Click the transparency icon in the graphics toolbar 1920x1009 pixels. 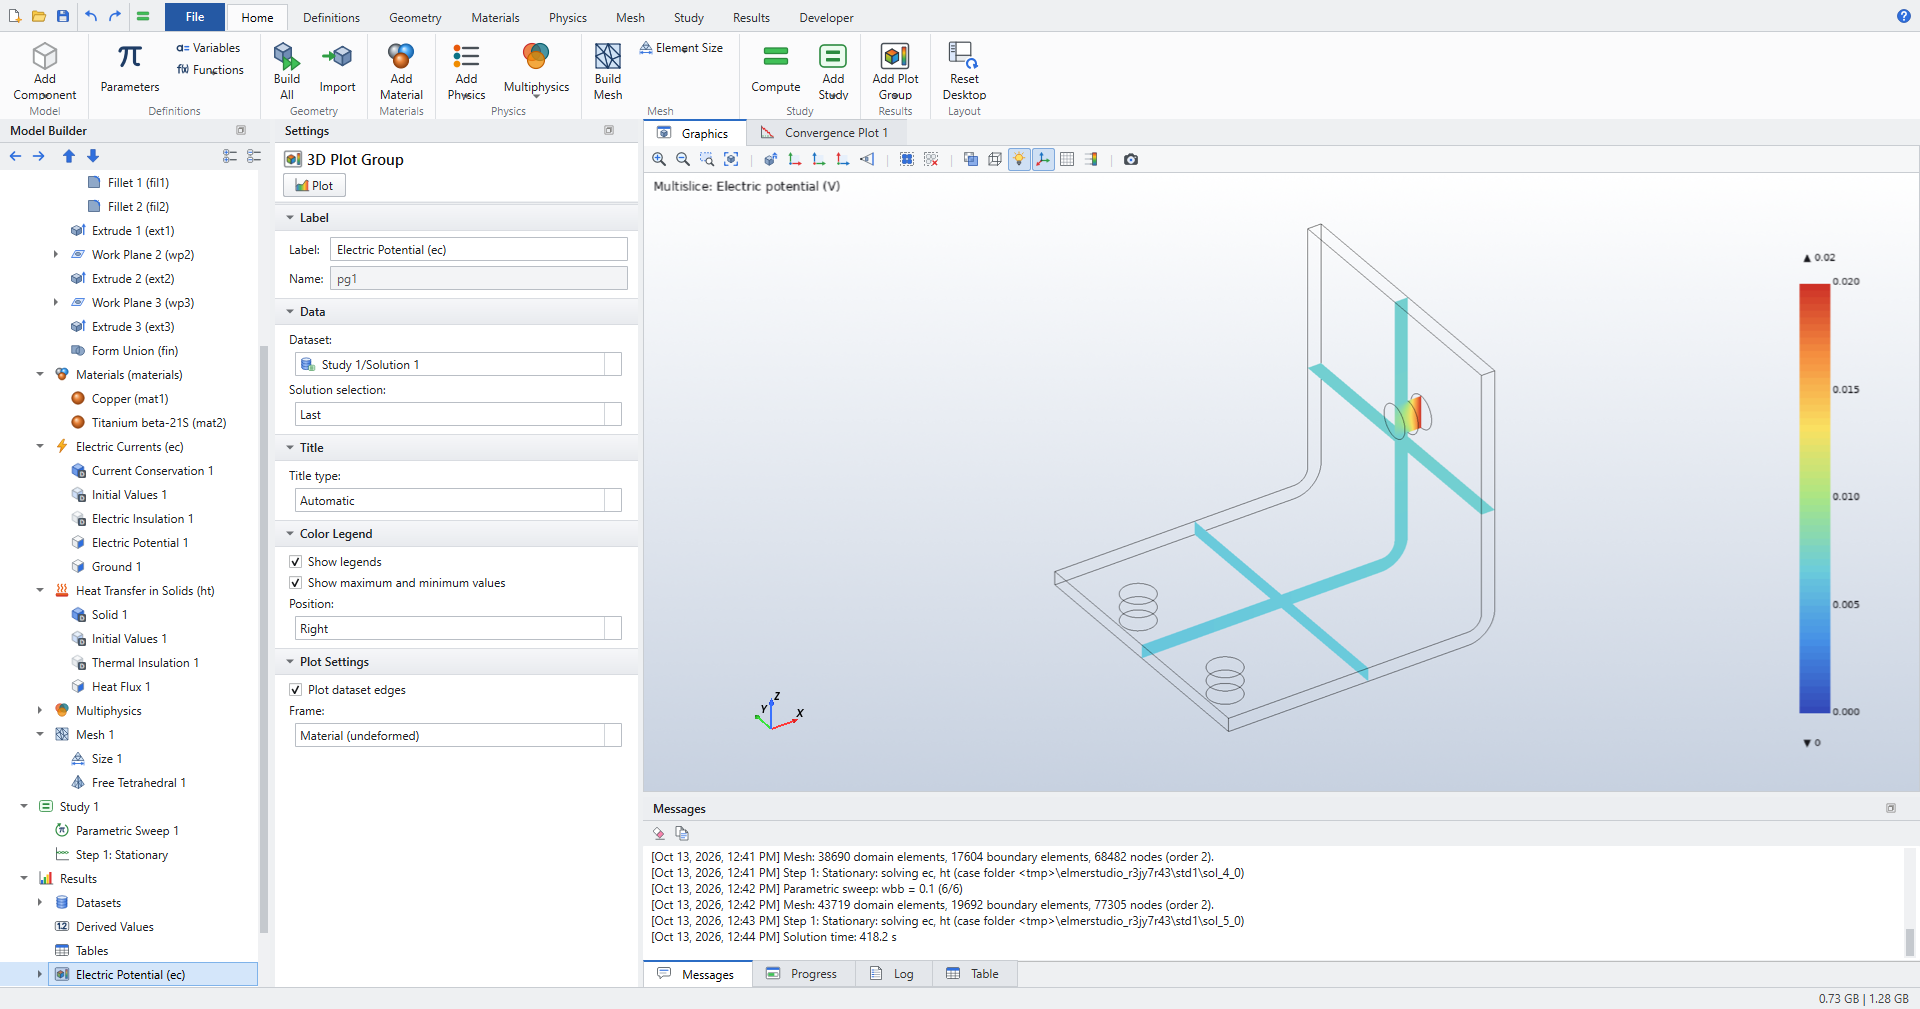(971, 159)
